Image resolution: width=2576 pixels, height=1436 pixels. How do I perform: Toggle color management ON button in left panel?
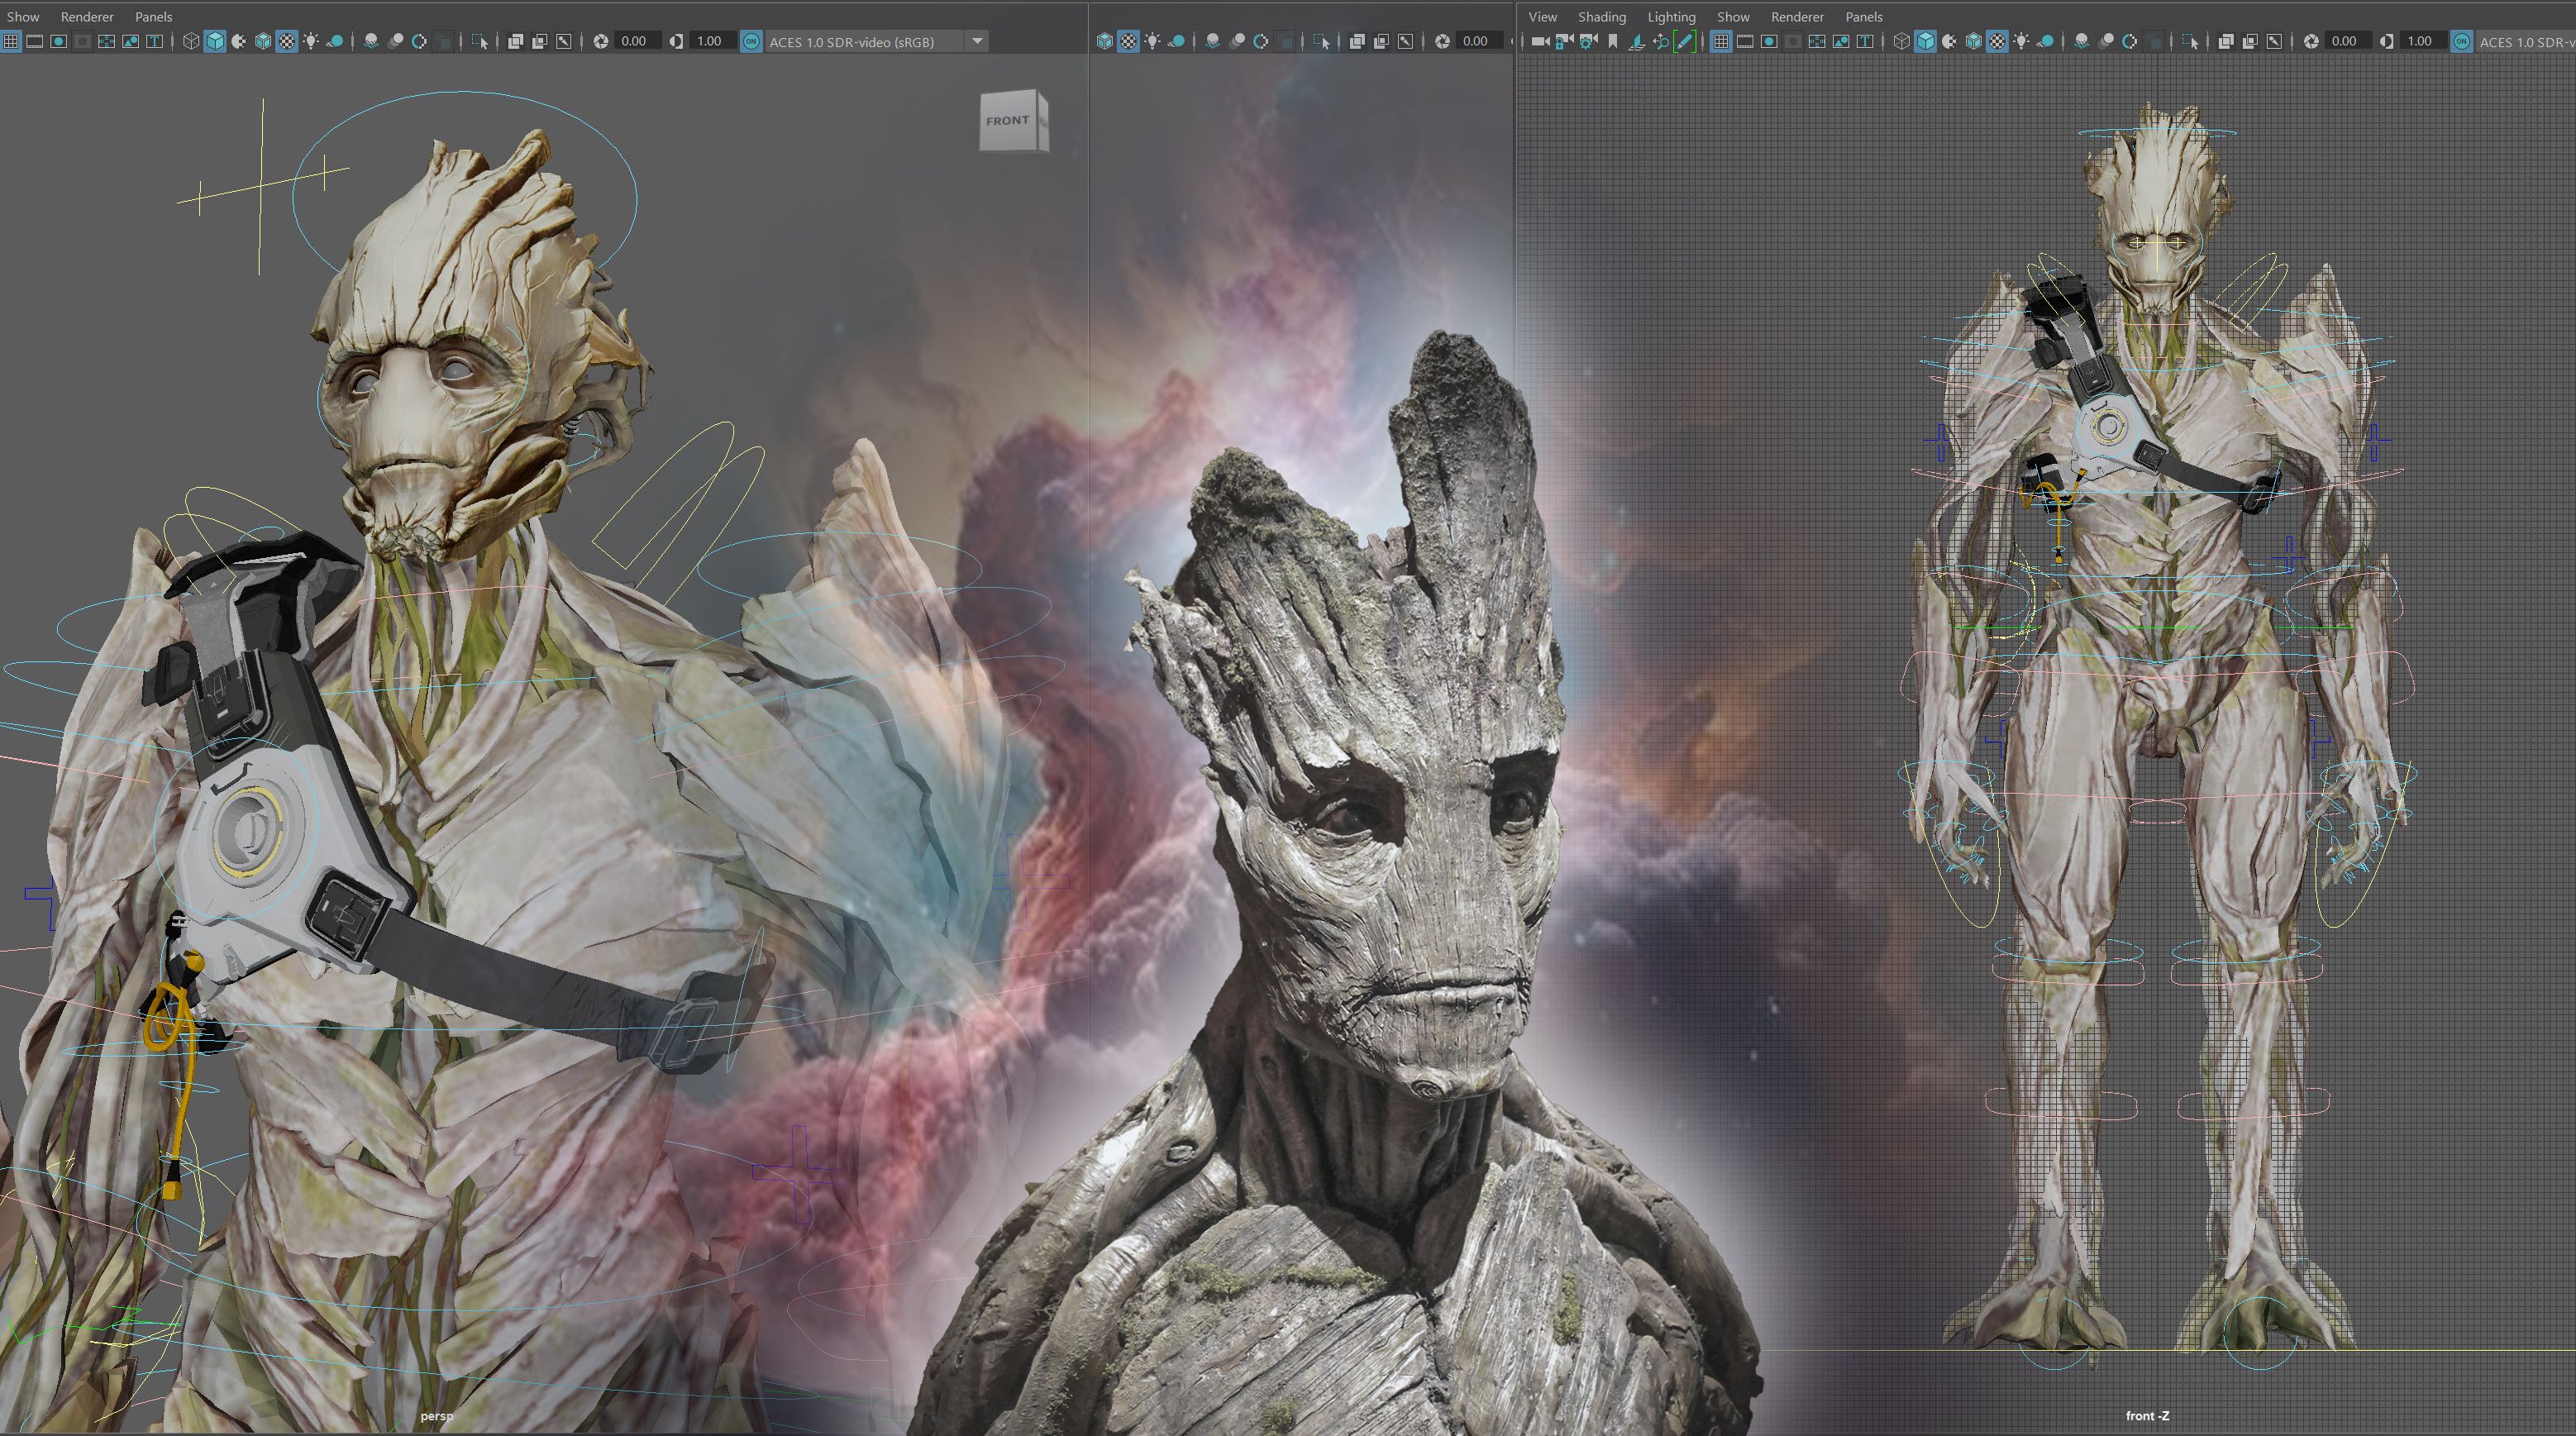point(751,41)
